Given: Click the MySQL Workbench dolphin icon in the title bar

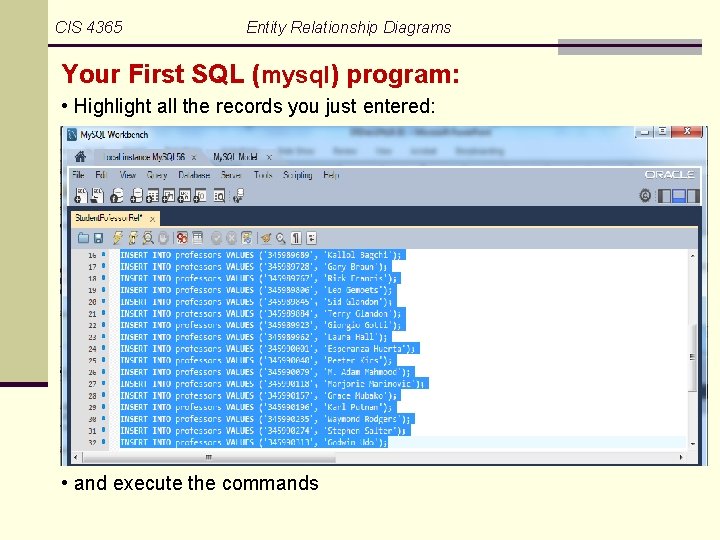Looking at the screenshot, I should pyautogui.click(x=72, y=135).
